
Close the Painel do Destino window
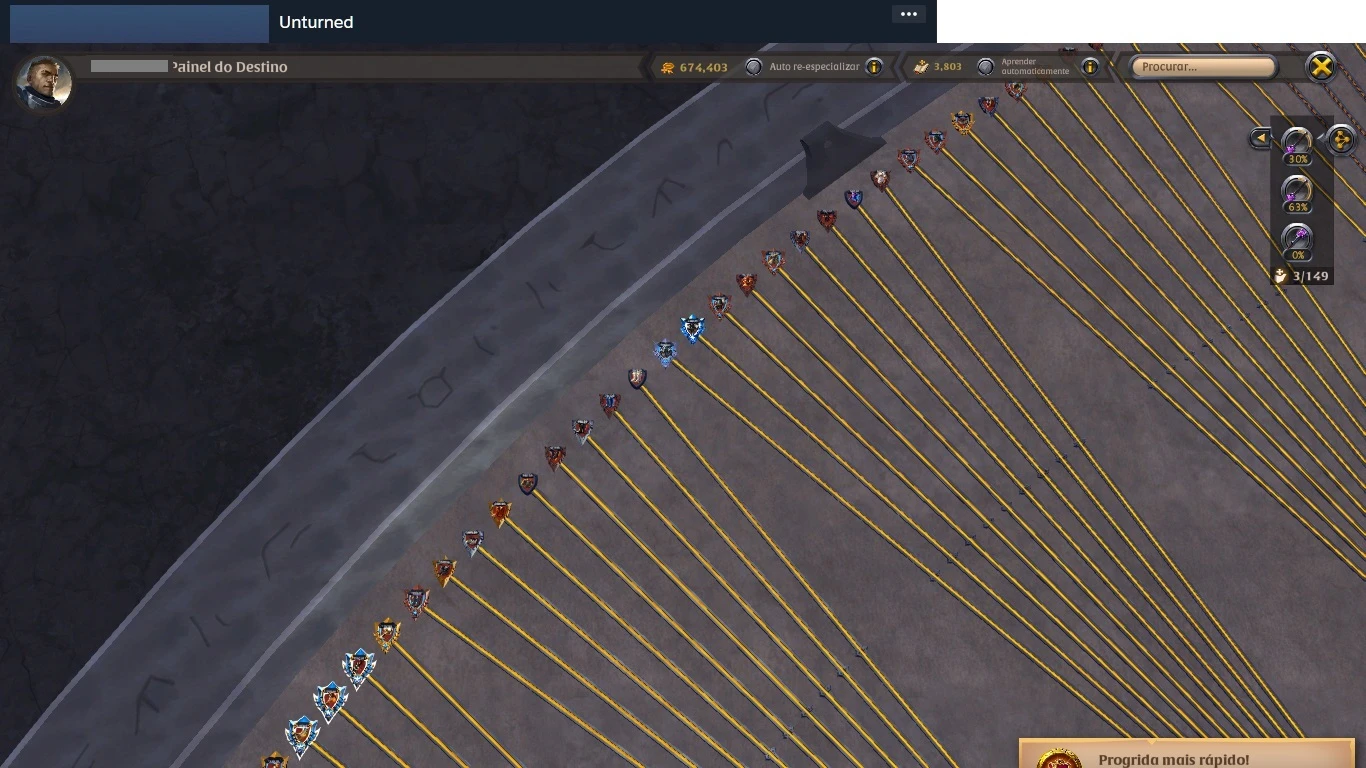(x=1321, y=67)
